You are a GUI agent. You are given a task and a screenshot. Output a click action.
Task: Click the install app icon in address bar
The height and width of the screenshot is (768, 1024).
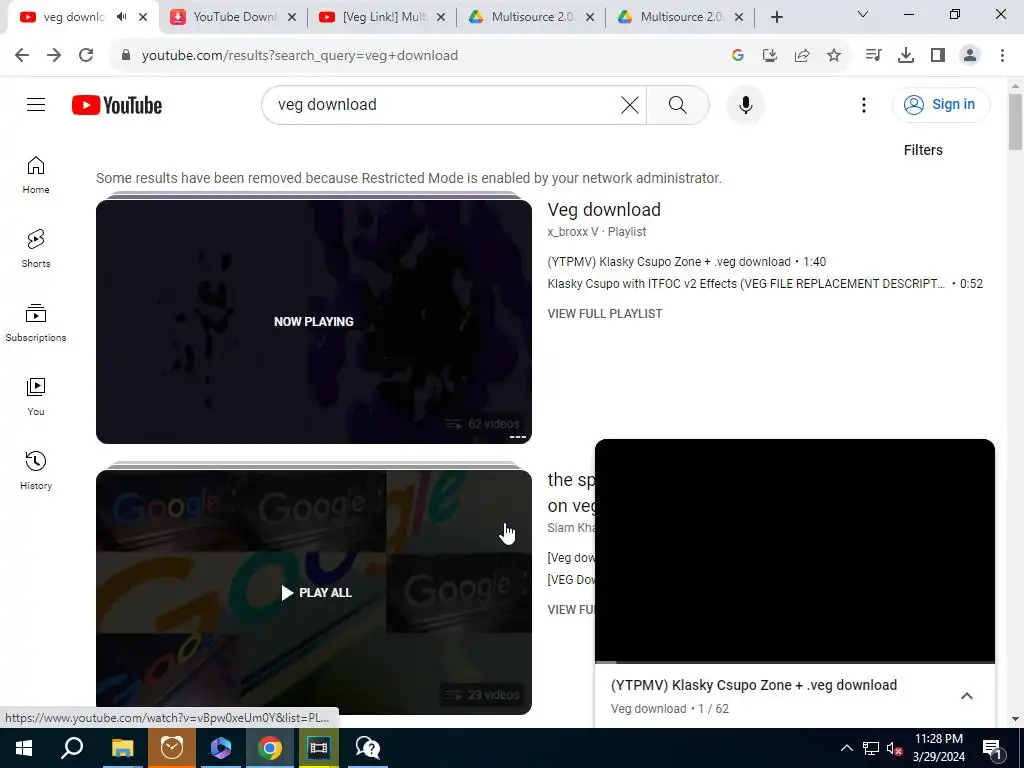click(x=770, y=56)
